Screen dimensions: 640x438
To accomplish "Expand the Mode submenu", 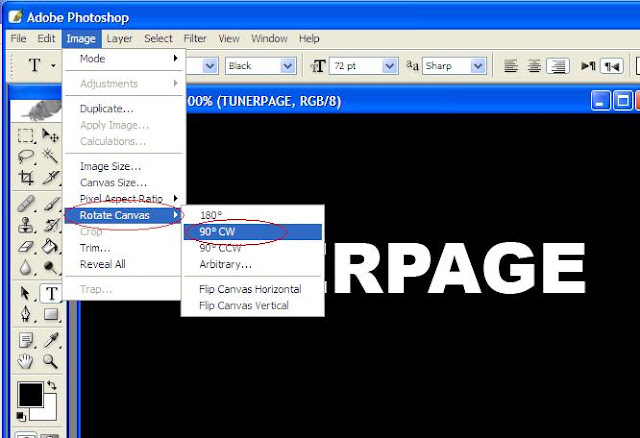I will click(x=124, y=58).
